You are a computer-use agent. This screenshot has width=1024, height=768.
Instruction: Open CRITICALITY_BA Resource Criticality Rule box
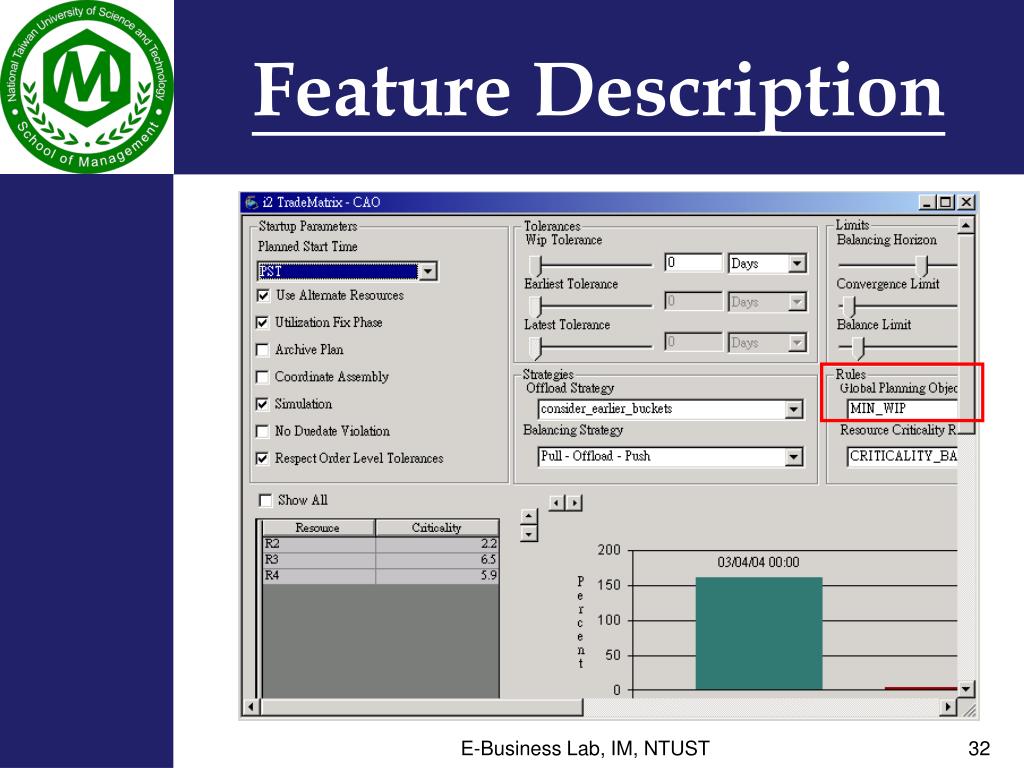902,456
